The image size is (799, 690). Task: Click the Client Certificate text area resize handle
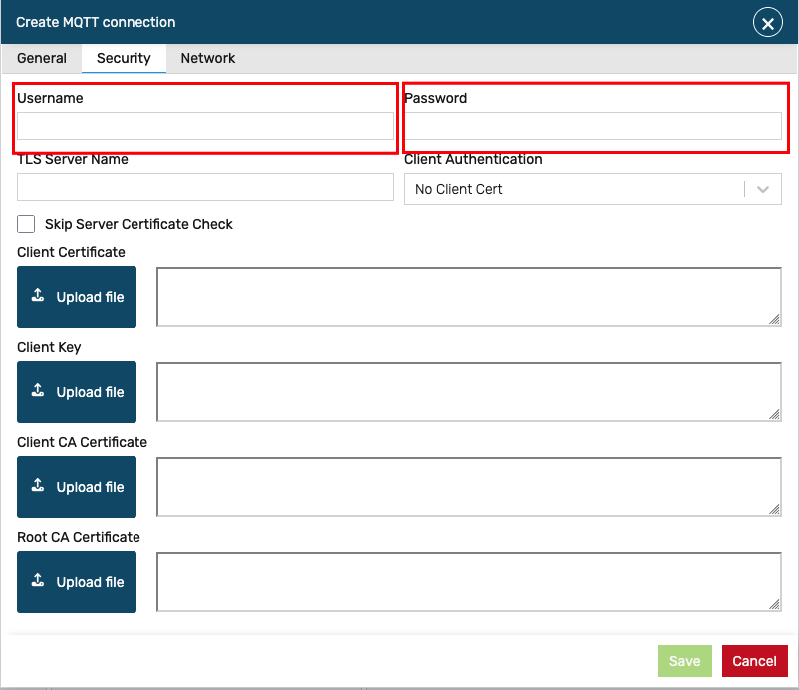(x=775, y=320)
